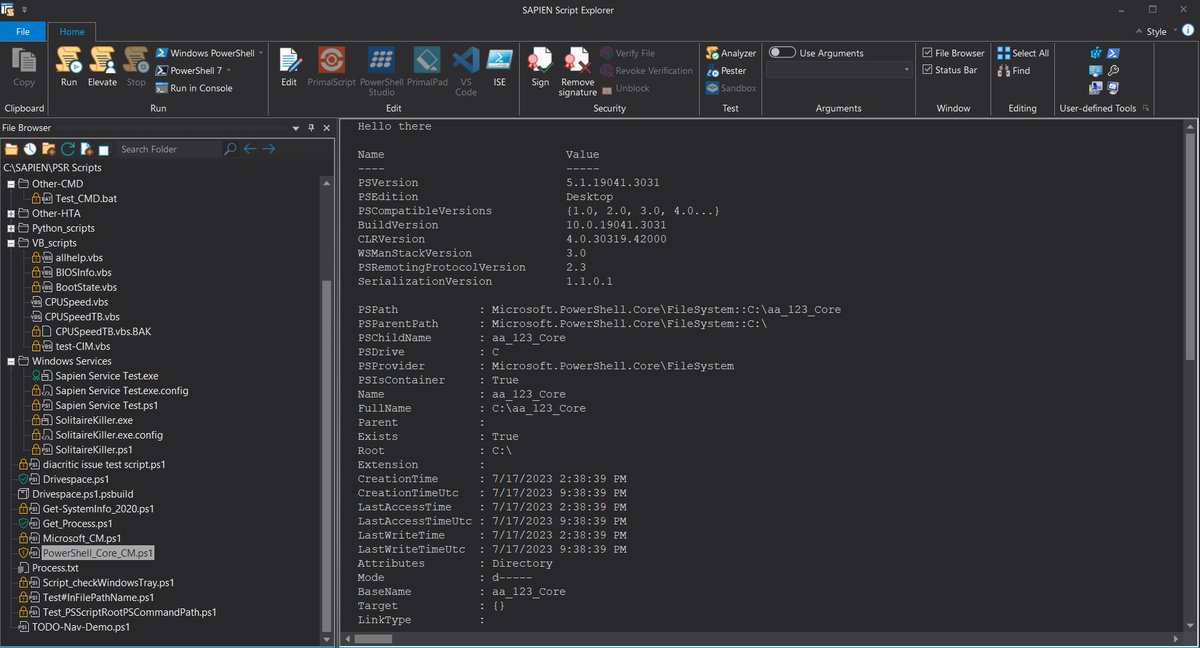Navigate back with the left arrow

coord(250,149)
